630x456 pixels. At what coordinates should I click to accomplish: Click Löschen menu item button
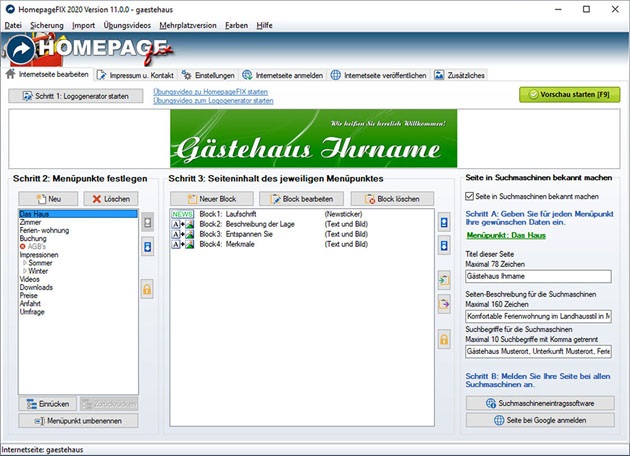pos(111,199)
